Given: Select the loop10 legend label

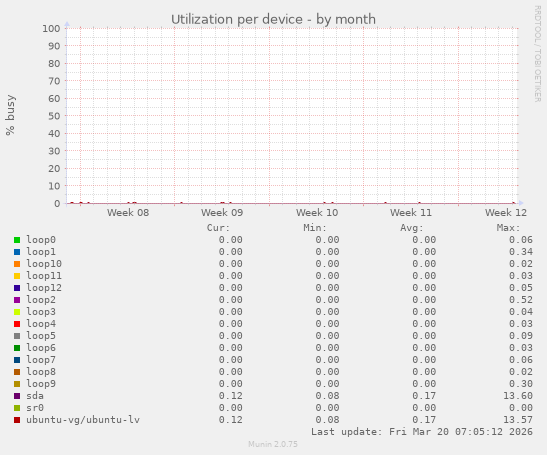Looking at the screenshot, I should tap(44, 264).
